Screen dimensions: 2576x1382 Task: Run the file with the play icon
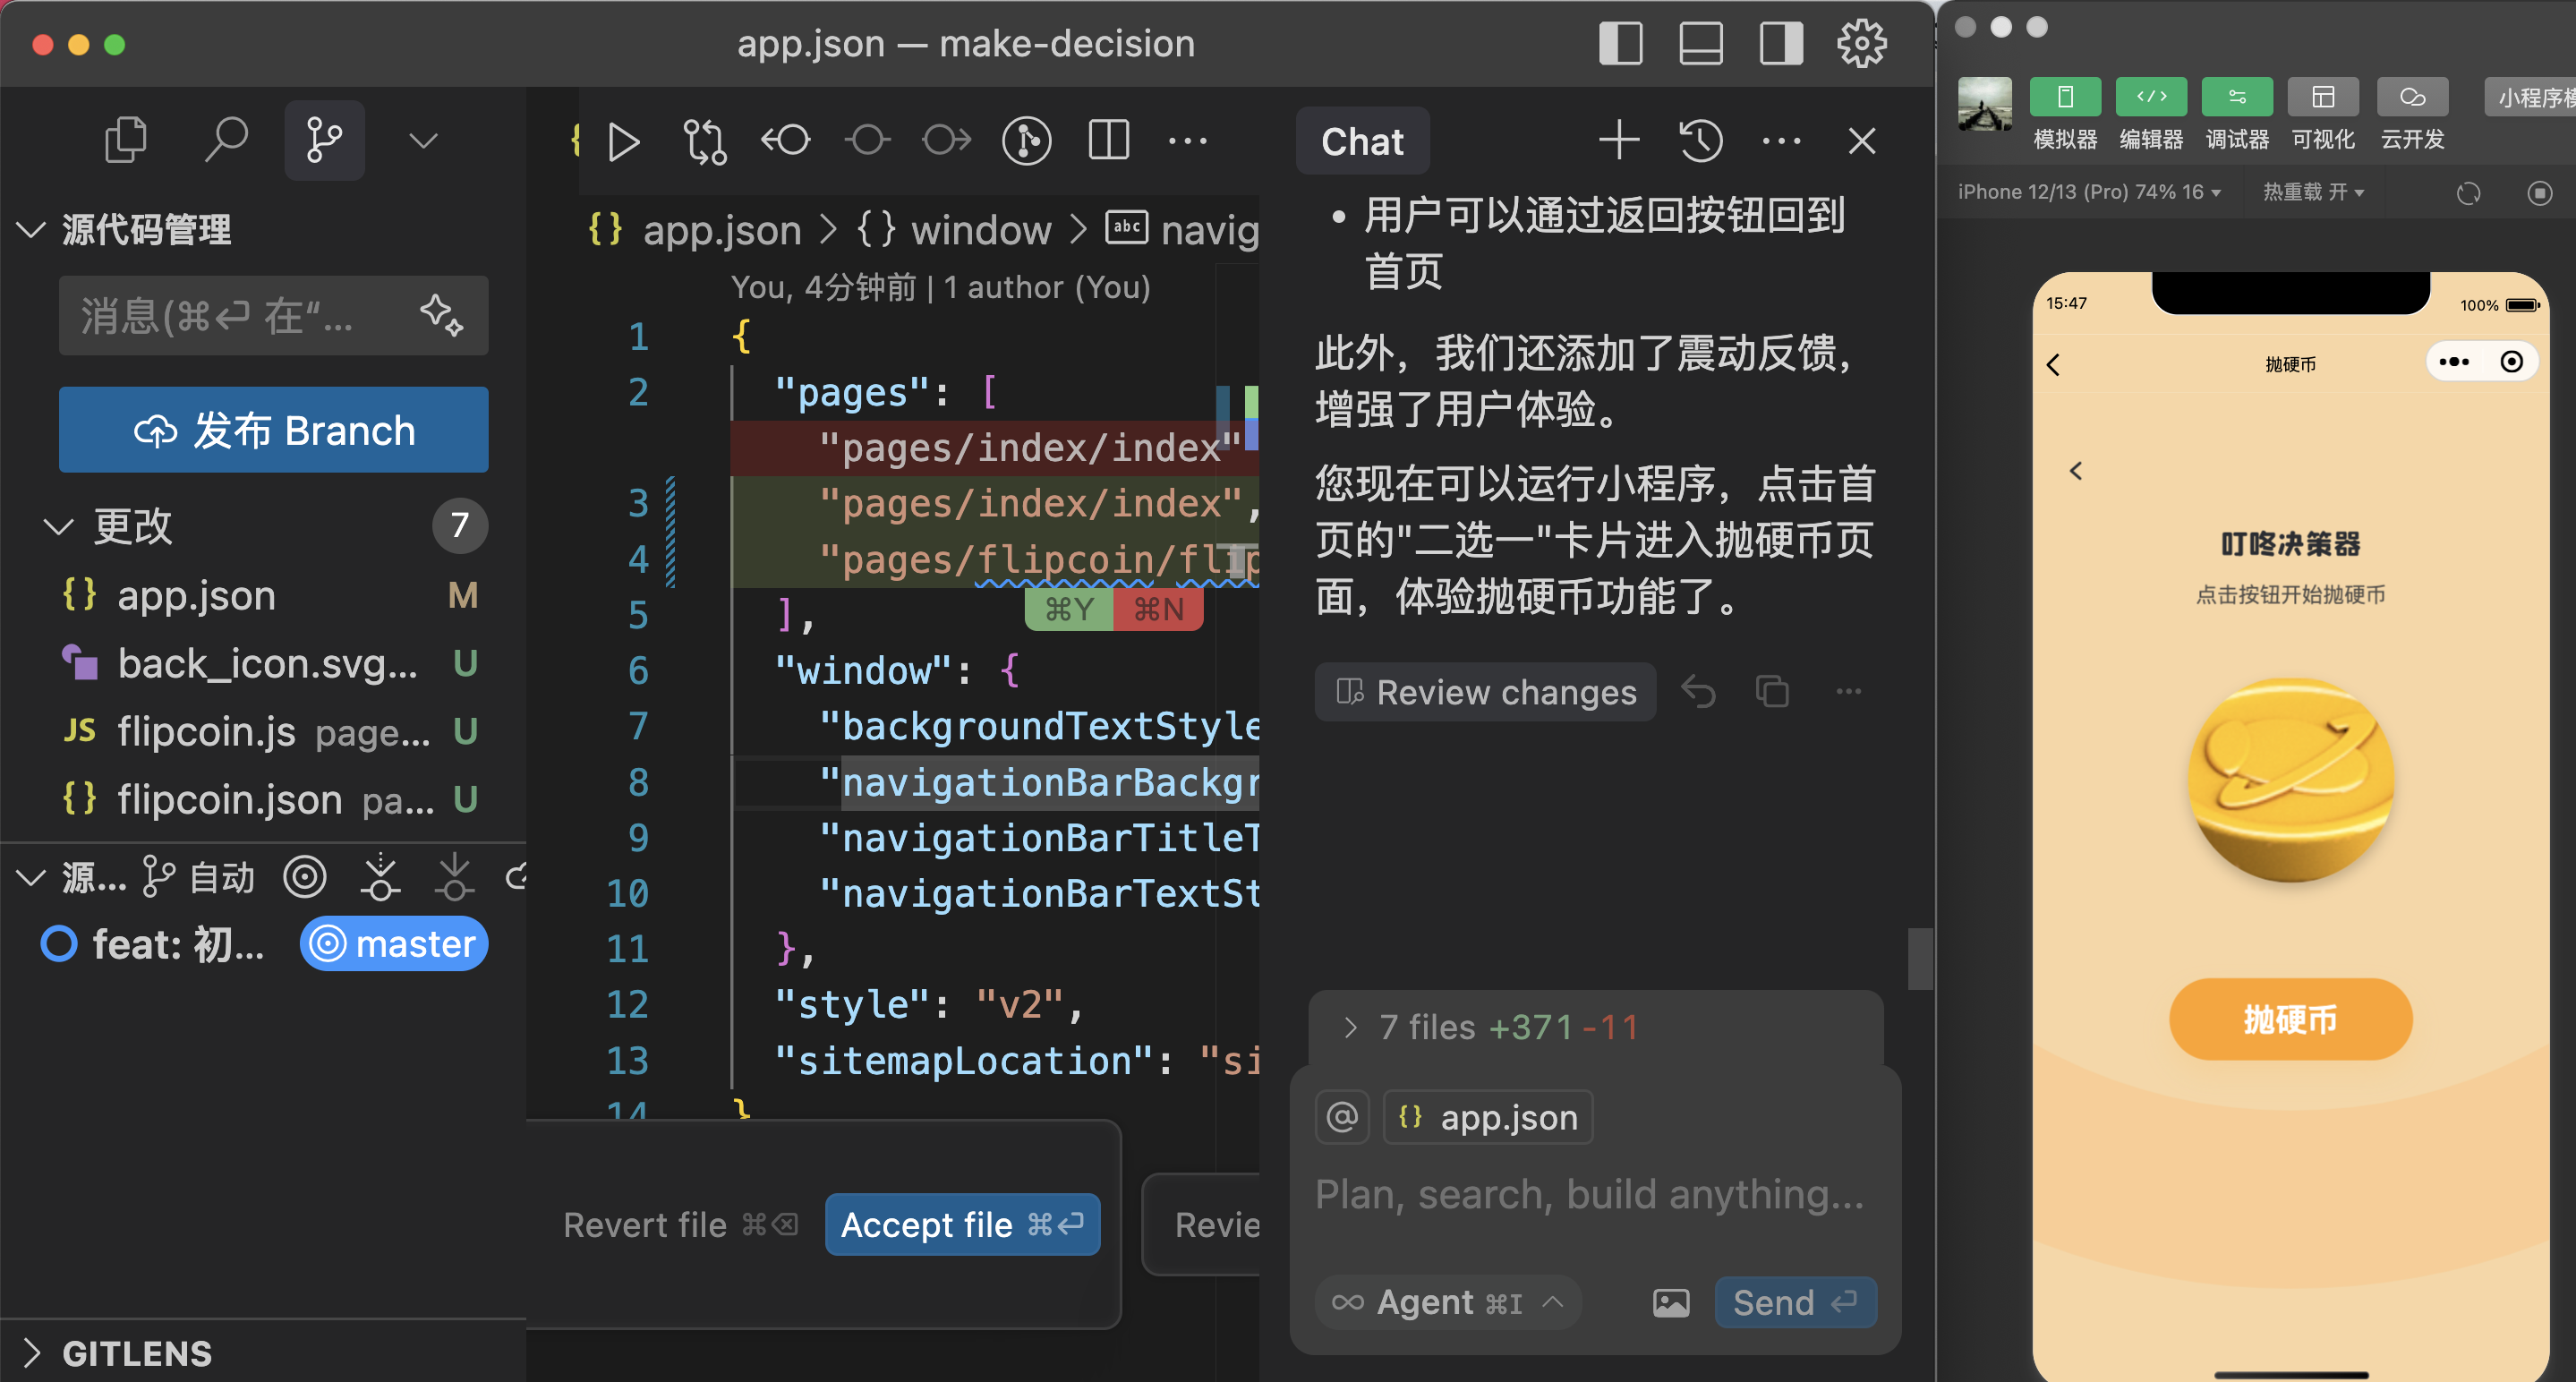tap(623, 142)
